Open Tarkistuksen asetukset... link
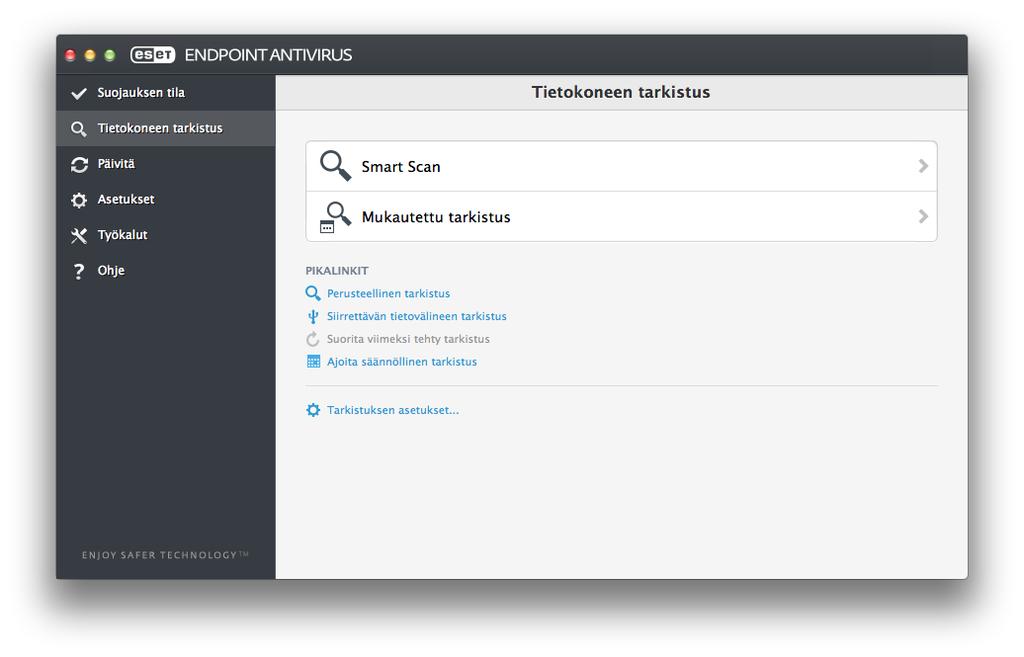1024x657 pixels. tap(393, 410)
